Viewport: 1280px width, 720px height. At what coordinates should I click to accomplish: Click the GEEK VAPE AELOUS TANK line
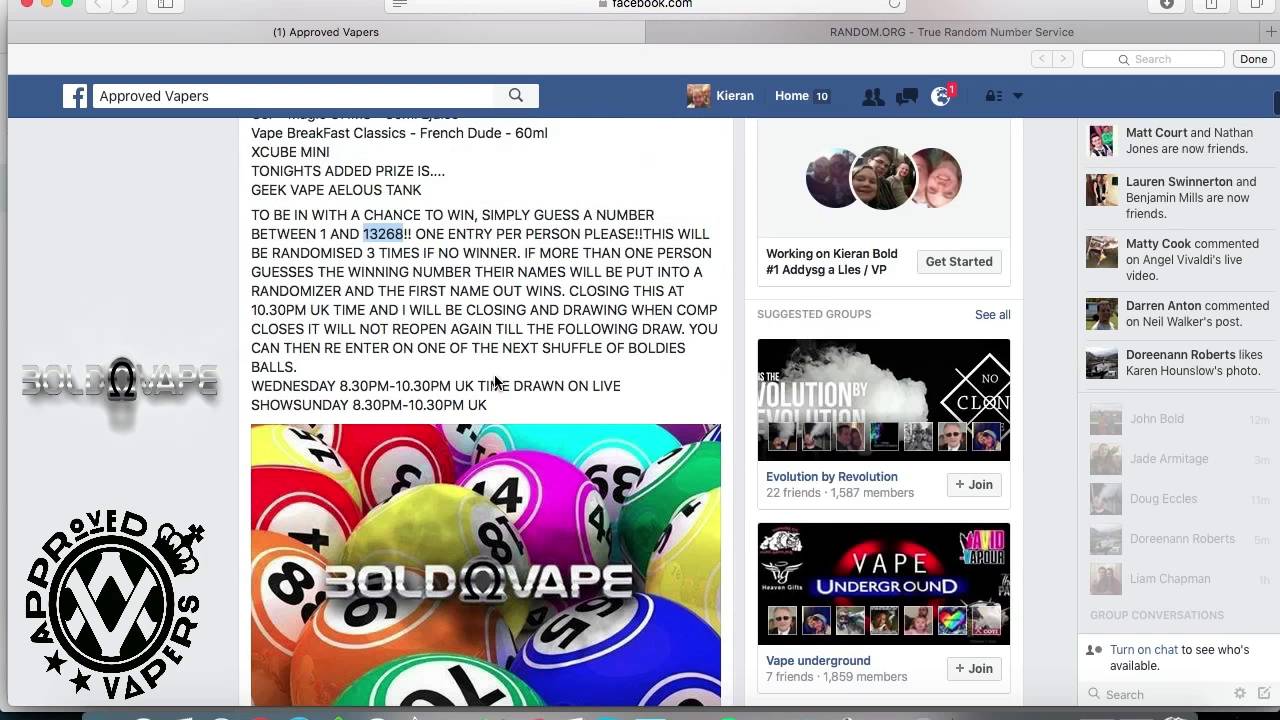(336, 190)
